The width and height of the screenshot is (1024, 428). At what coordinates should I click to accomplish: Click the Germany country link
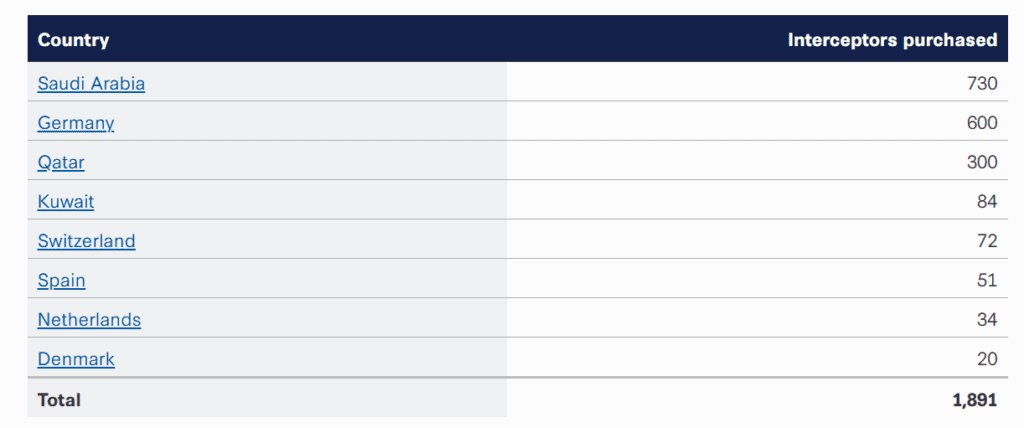(76, 123)
